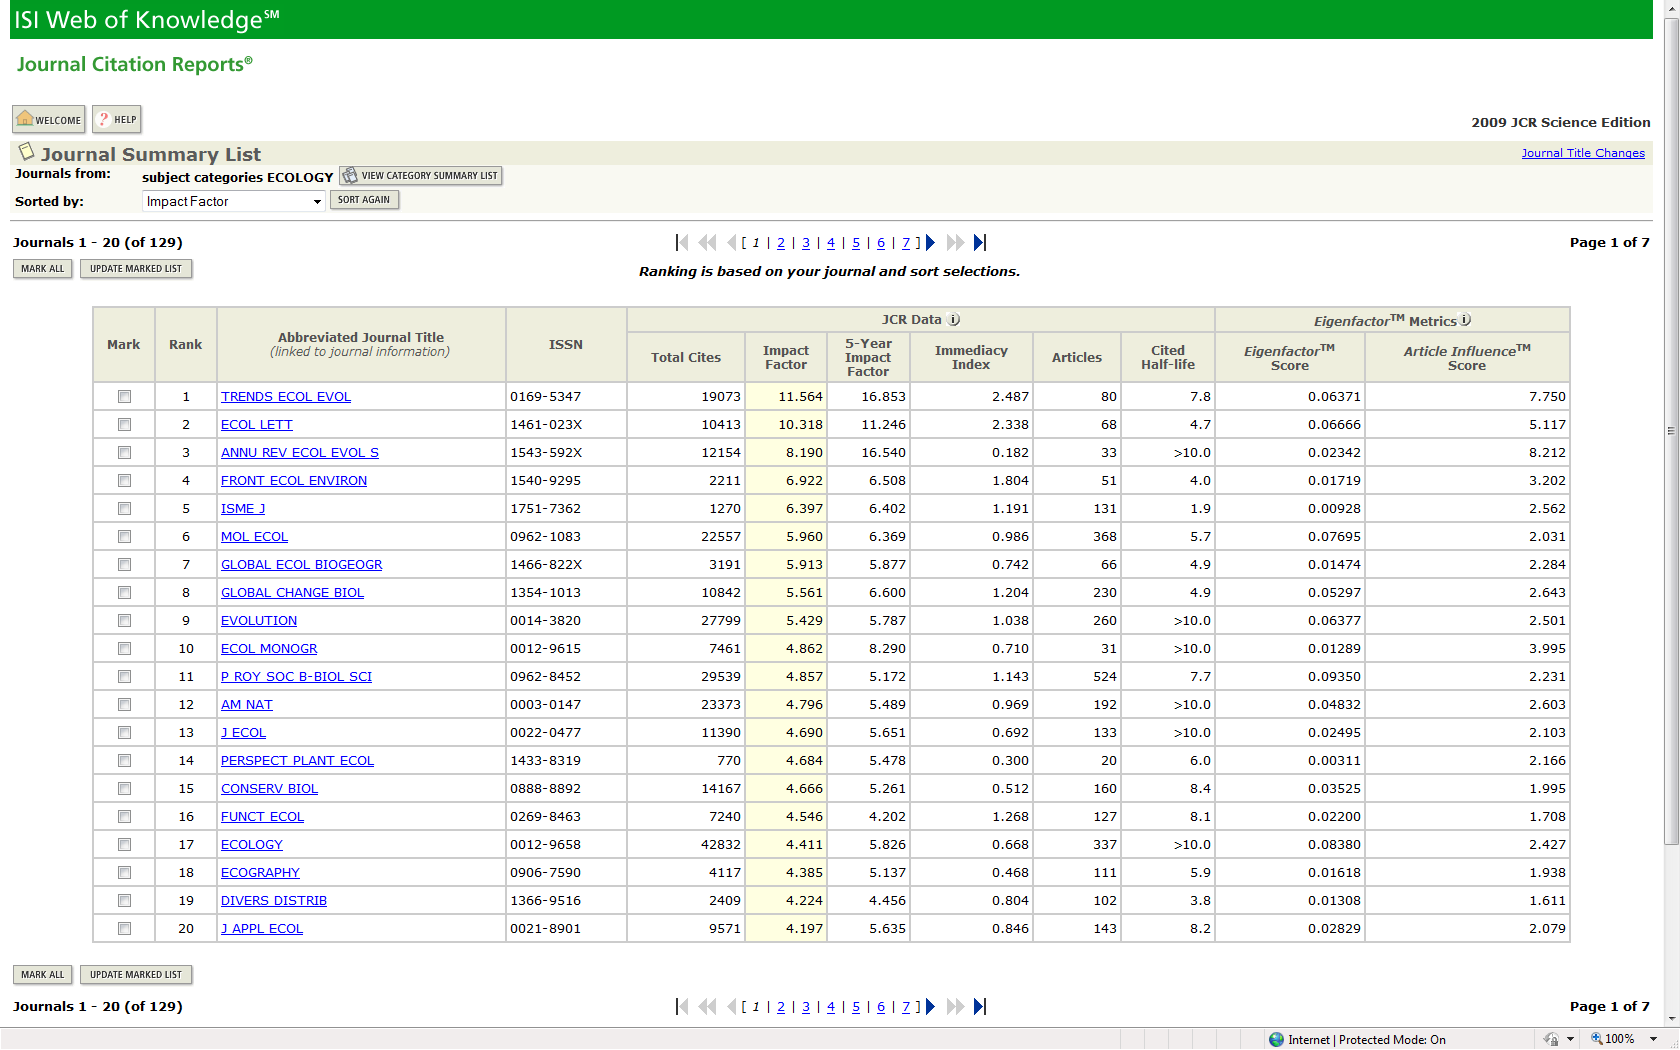Viewport: 1680px width, 1050px height.
Task: Open GLOBAL ECOL BIOGEOGR journal link
Action: [302, 565]
